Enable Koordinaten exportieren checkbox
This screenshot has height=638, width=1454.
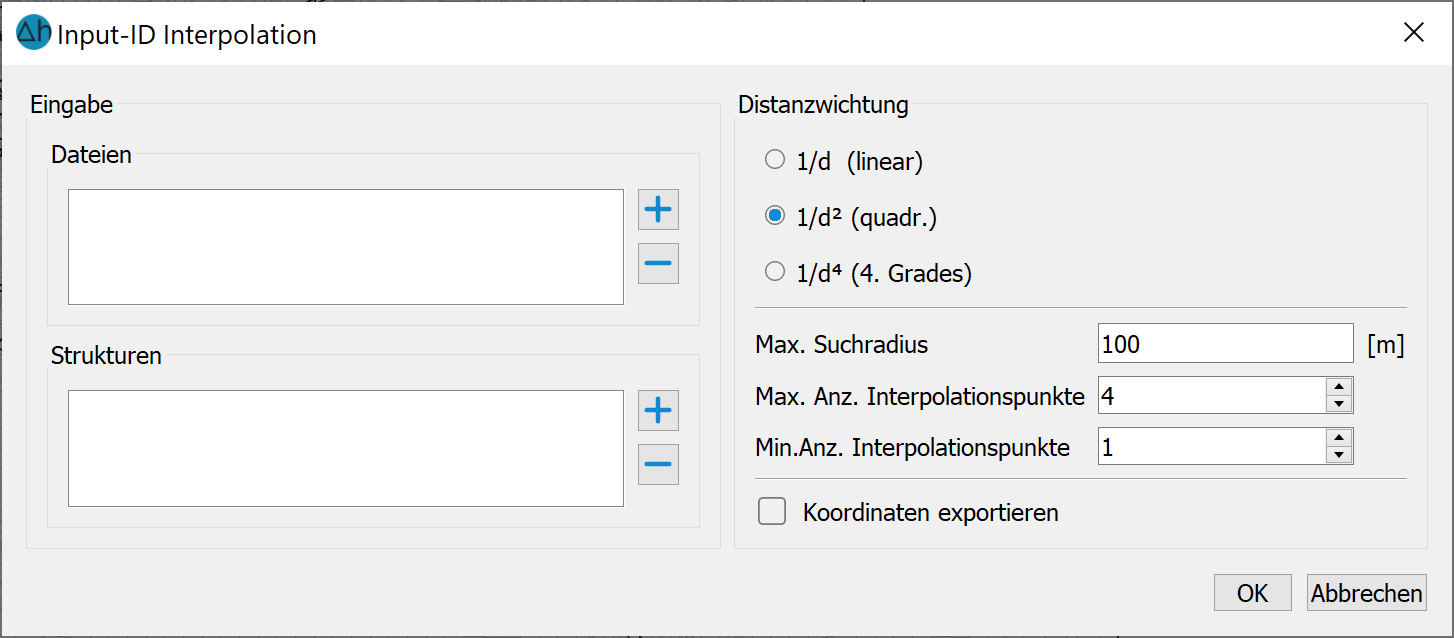click(772, 512)
